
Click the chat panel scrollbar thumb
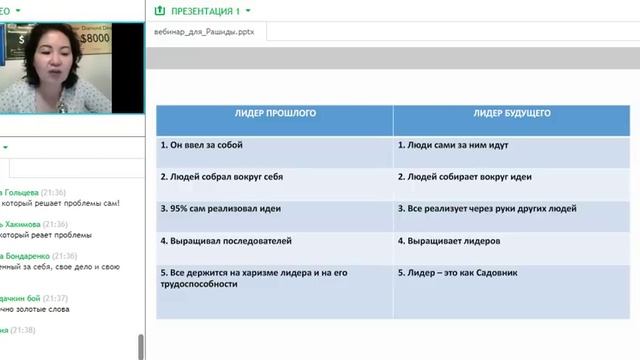(x=141, y=347)
